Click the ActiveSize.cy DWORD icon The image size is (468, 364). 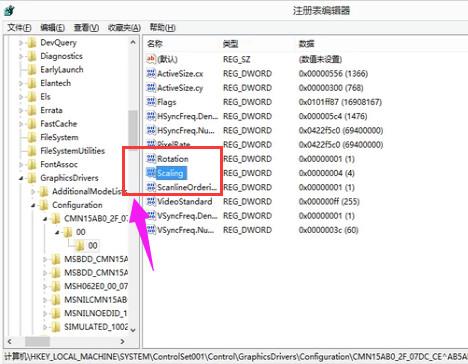coord(151,88)
